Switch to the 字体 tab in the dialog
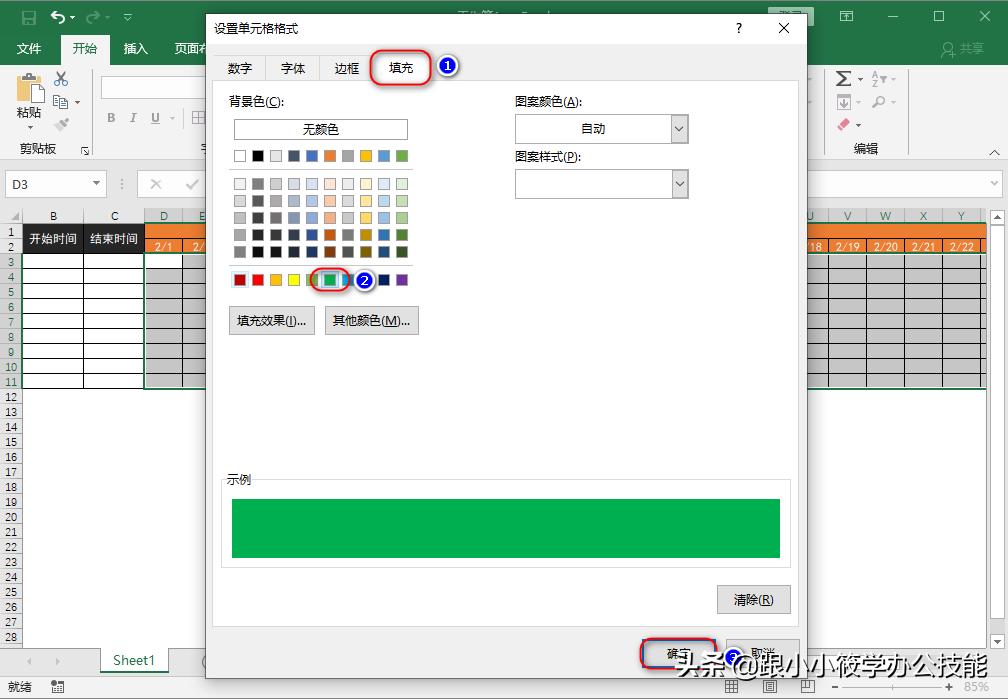The height and width of the screenshot is (699, 1008). pyautogui.click(x=292, y=68)
